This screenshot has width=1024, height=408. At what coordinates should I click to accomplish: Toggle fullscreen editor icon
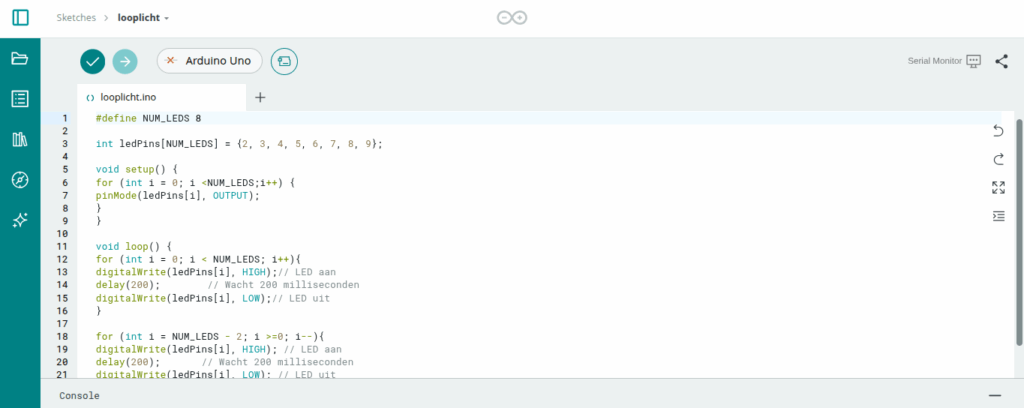coord(998,187)
